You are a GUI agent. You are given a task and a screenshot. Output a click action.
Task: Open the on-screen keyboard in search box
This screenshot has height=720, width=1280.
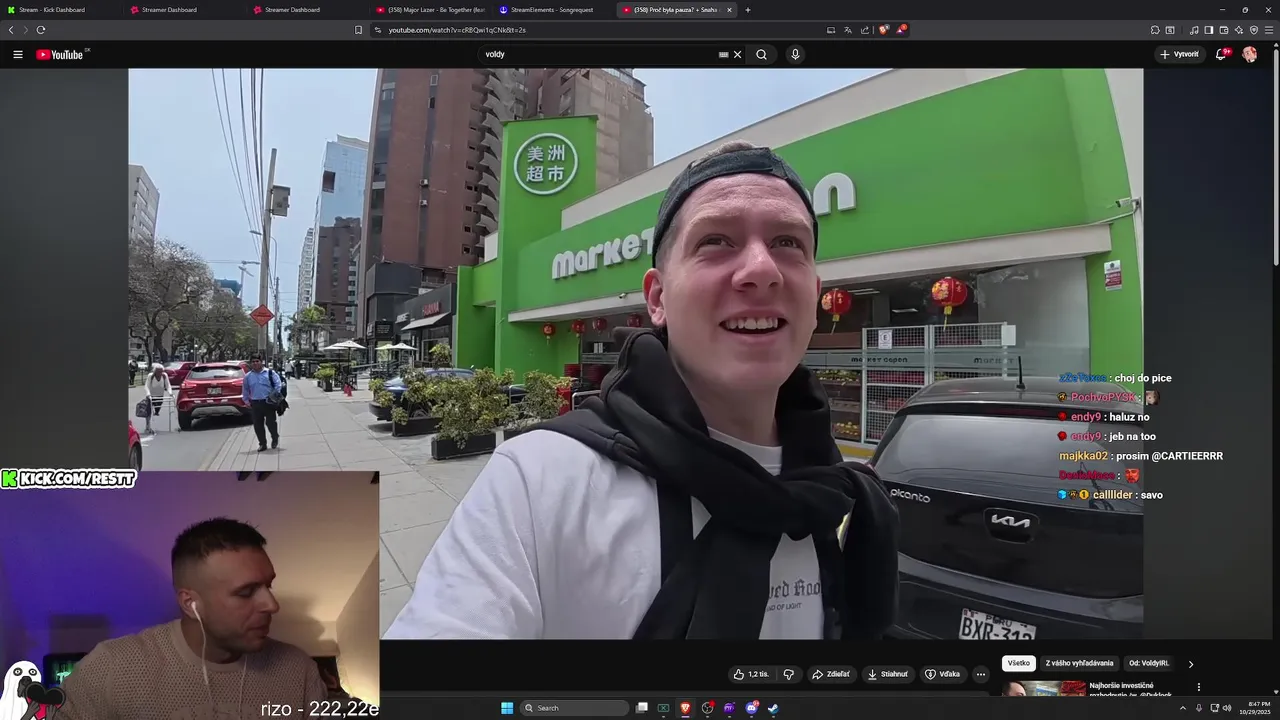point(723,55)
